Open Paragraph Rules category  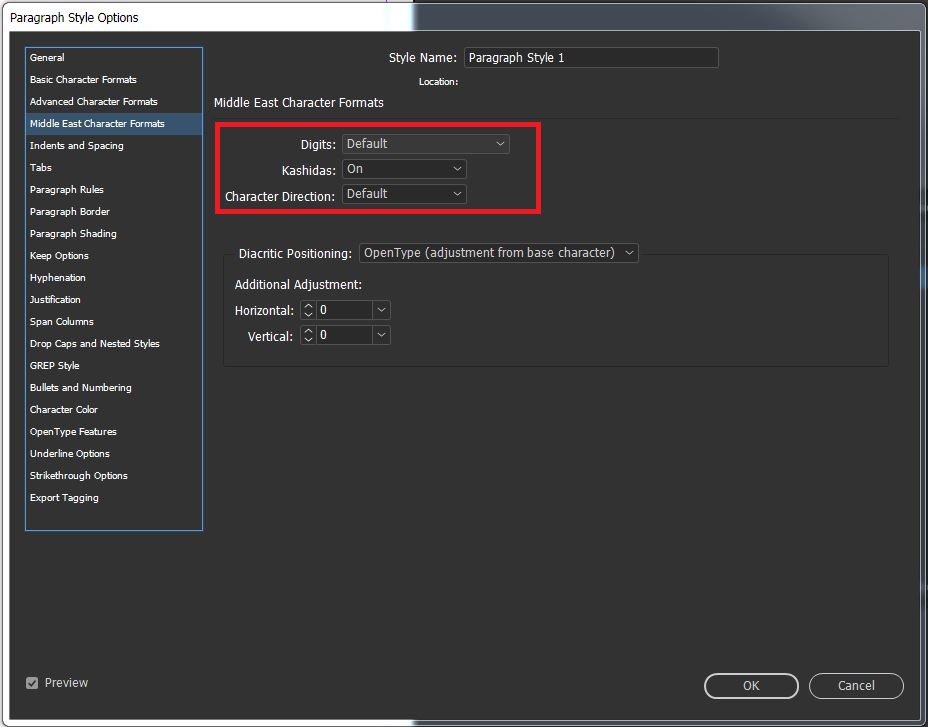coord(114,189)
